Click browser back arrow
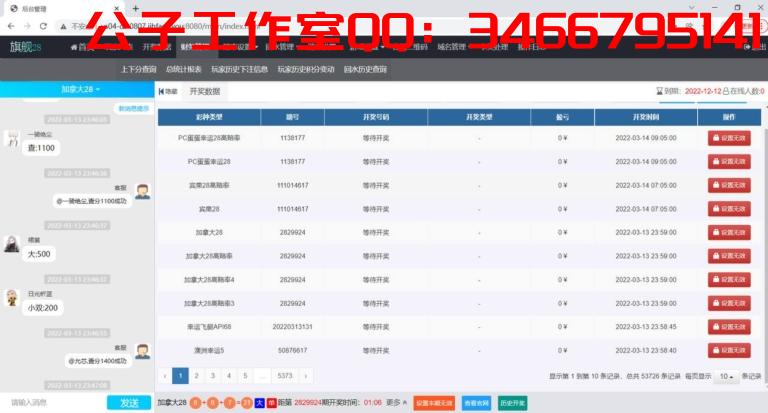The image size is (768, 413). click(x=11, y=26)
